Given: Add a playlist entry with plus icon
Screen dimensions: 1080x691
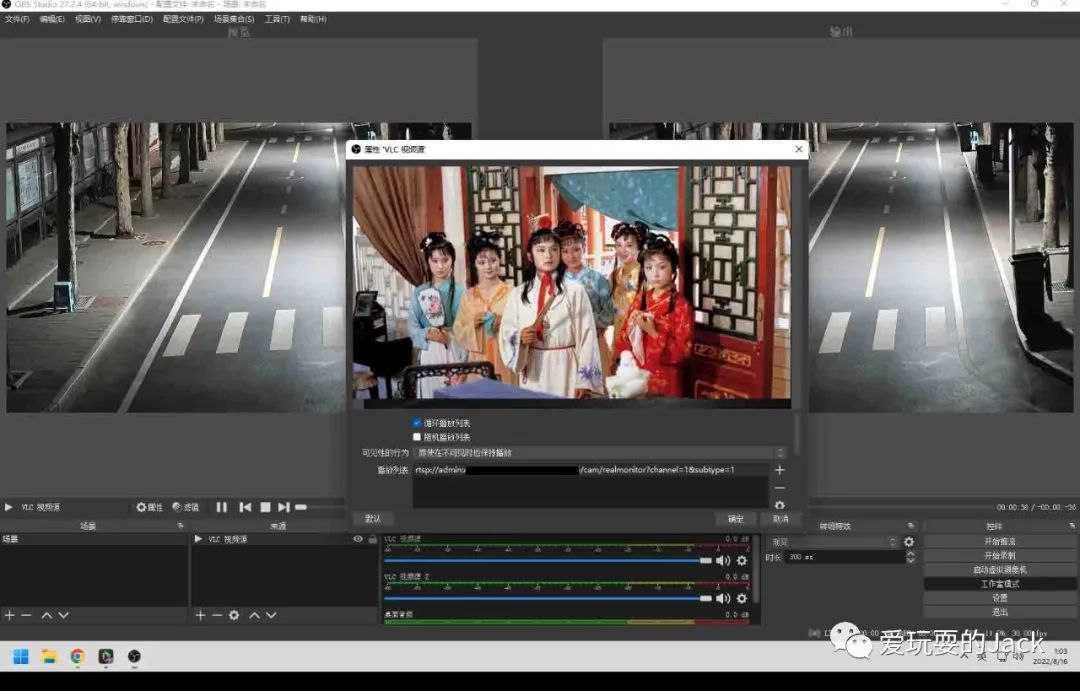Looking at the screenshot, I should click(780, 470).
